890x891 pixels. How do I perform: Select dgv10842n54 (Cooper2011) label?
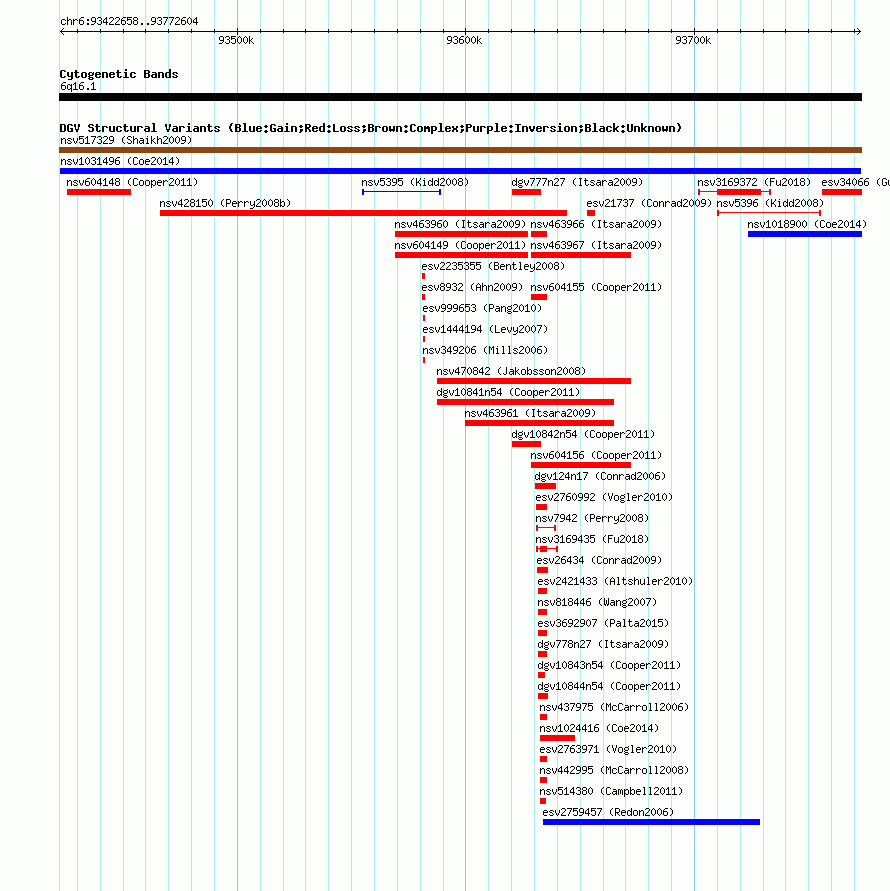[583, 435]
